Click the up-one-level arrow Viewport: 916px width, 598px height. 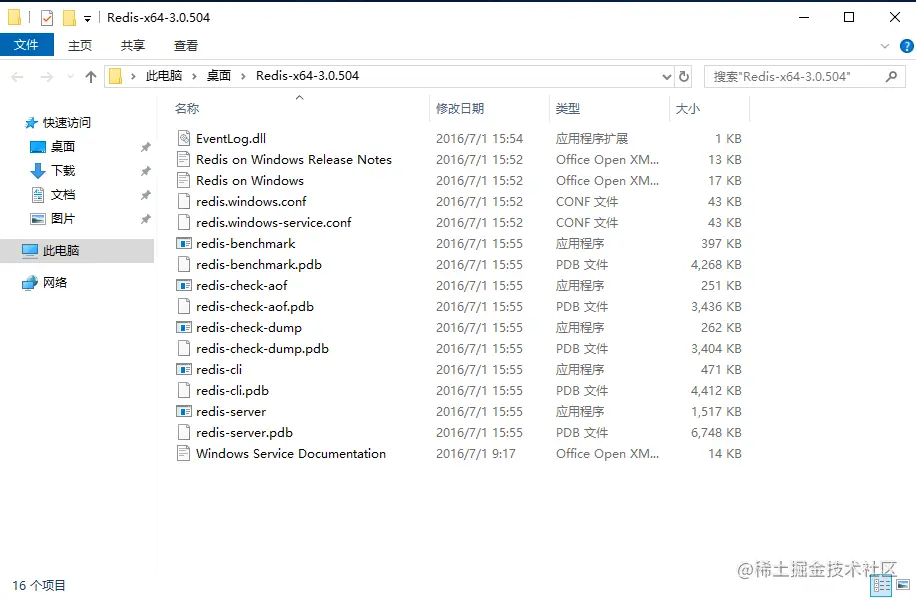[x=91, y=75]
